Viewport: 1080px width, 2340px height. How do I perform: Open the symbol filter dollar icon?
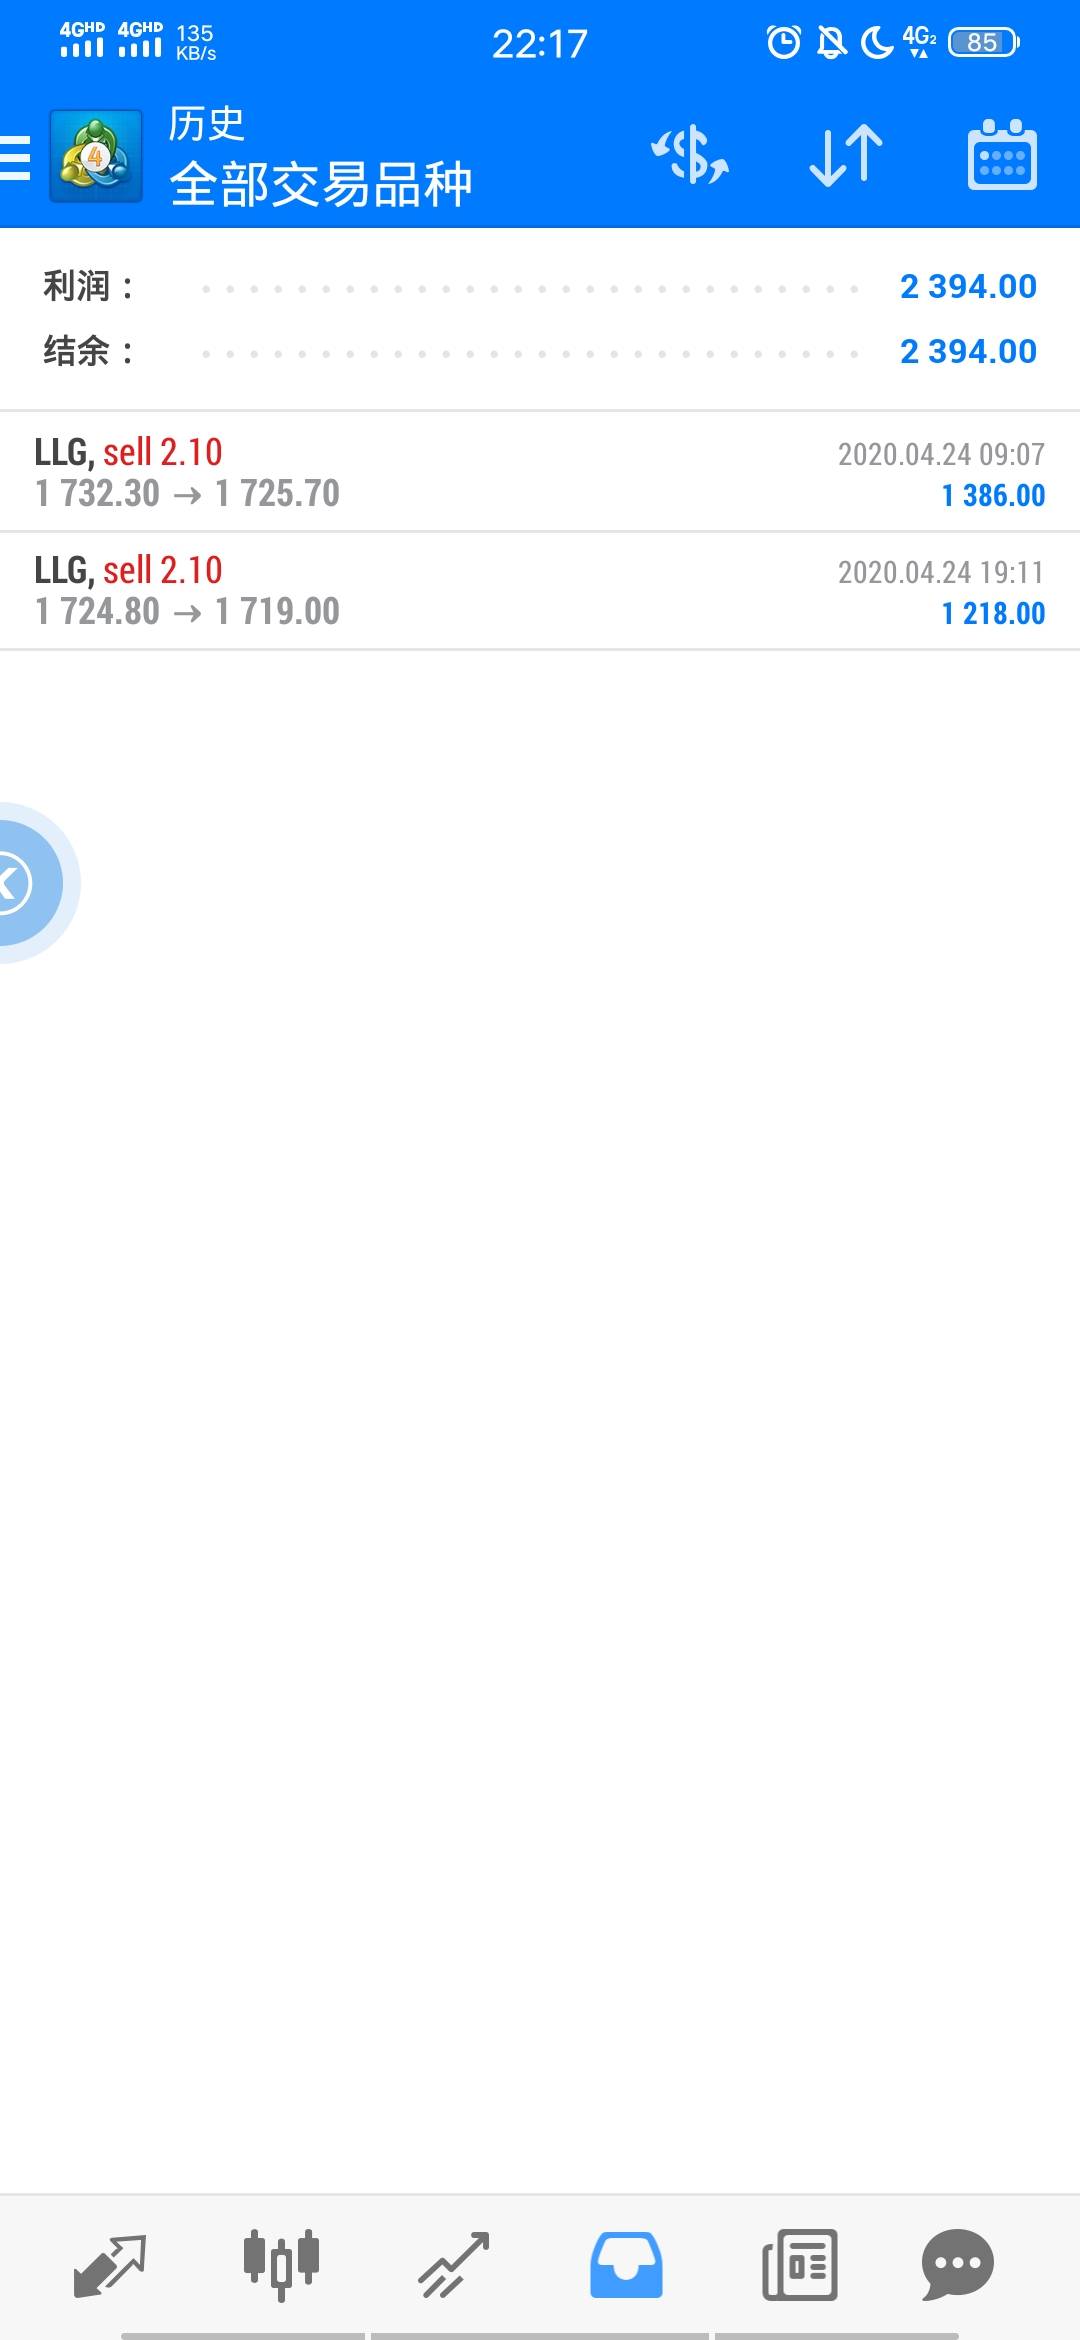coord(690,156)
